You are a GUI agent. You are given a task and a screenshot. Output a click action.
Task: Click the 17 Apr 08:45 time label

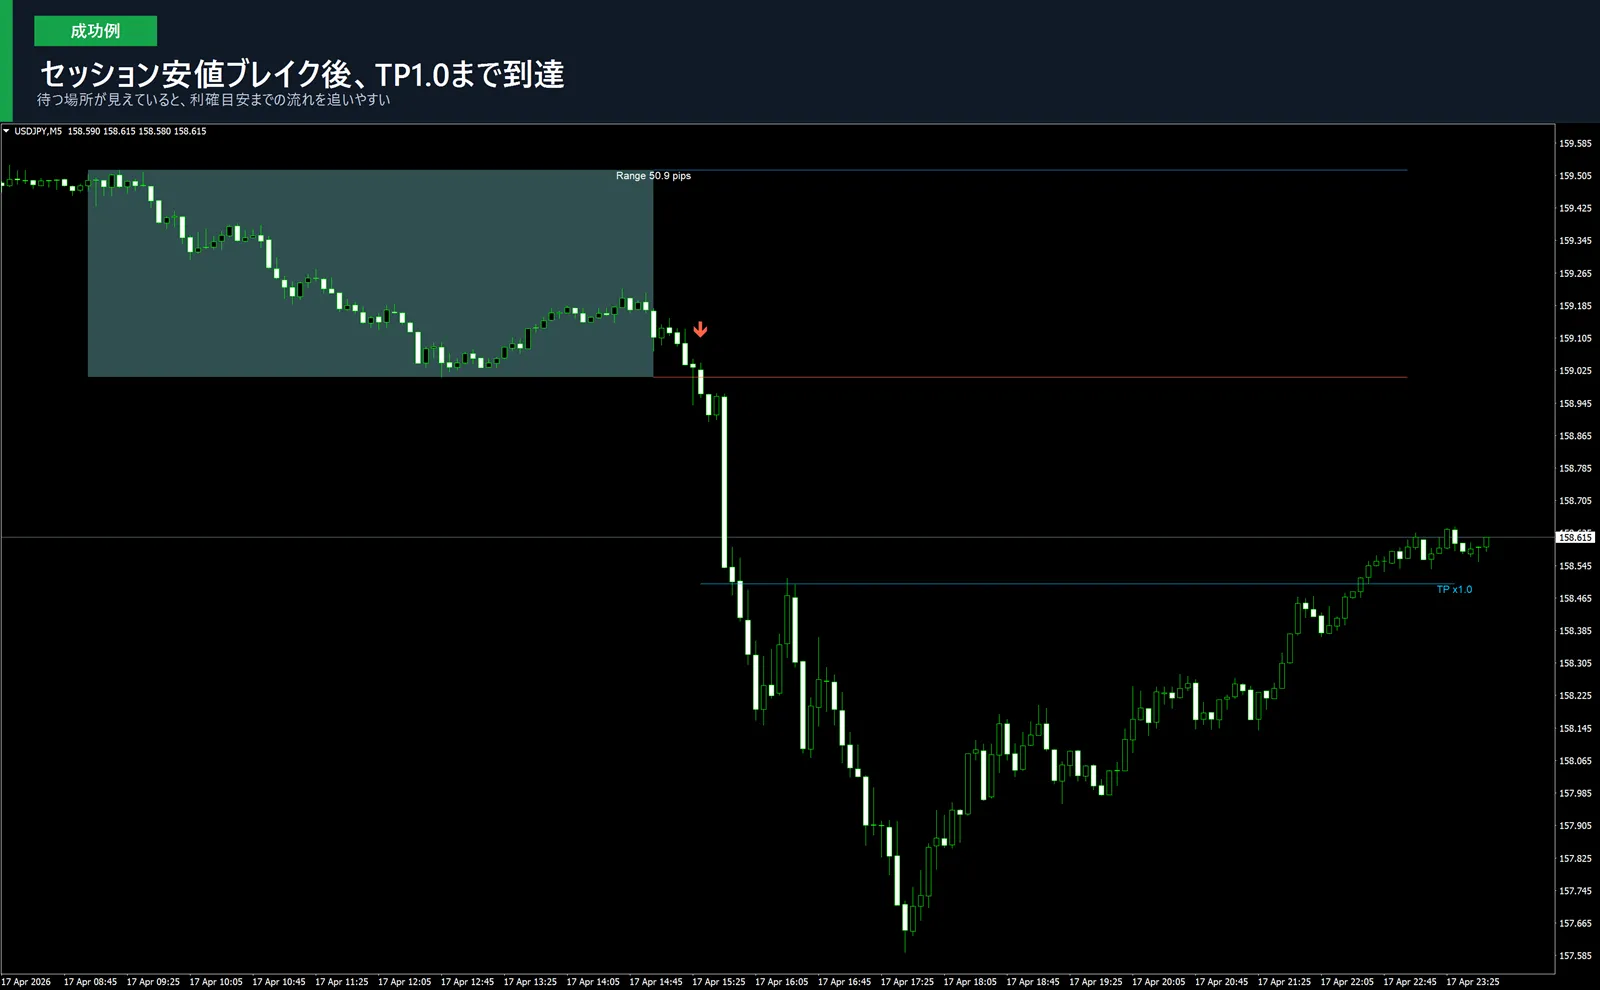pyautogui.click(x=90, y=982)
